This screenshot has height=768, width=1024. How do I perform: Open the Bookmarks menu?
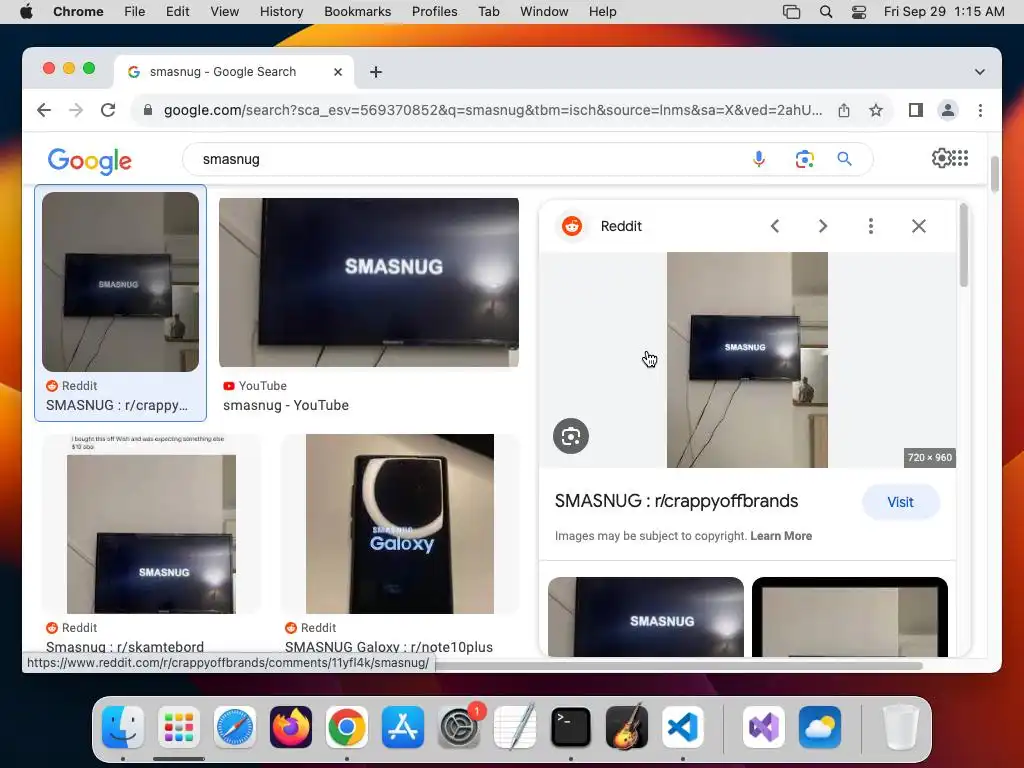[357, 12]
